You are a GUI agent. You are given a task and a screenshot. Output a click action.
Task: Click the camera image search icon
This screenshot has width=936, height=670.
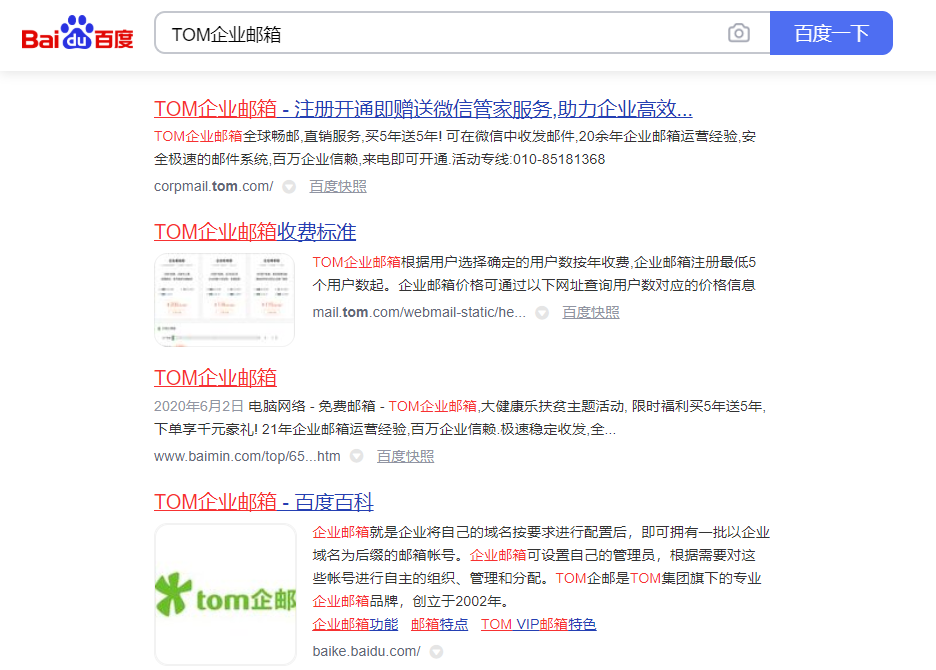pyautogui.click(x=738, y=34)
